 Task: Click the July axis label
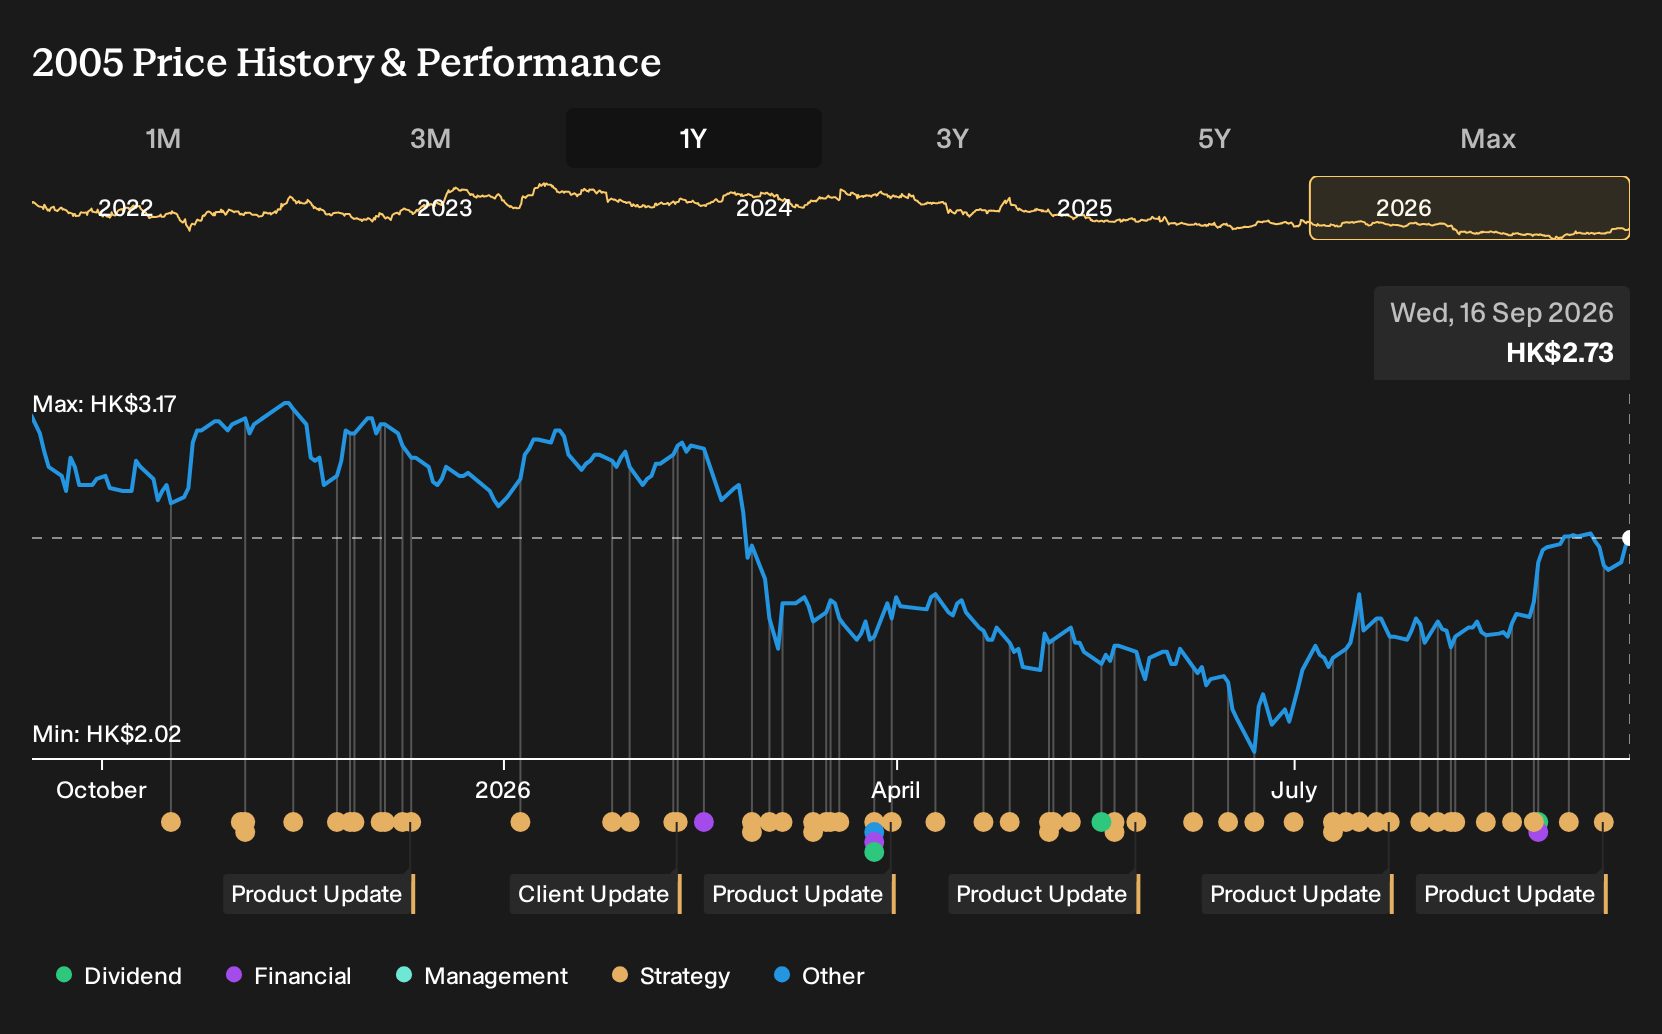[x=1293, y=790]
